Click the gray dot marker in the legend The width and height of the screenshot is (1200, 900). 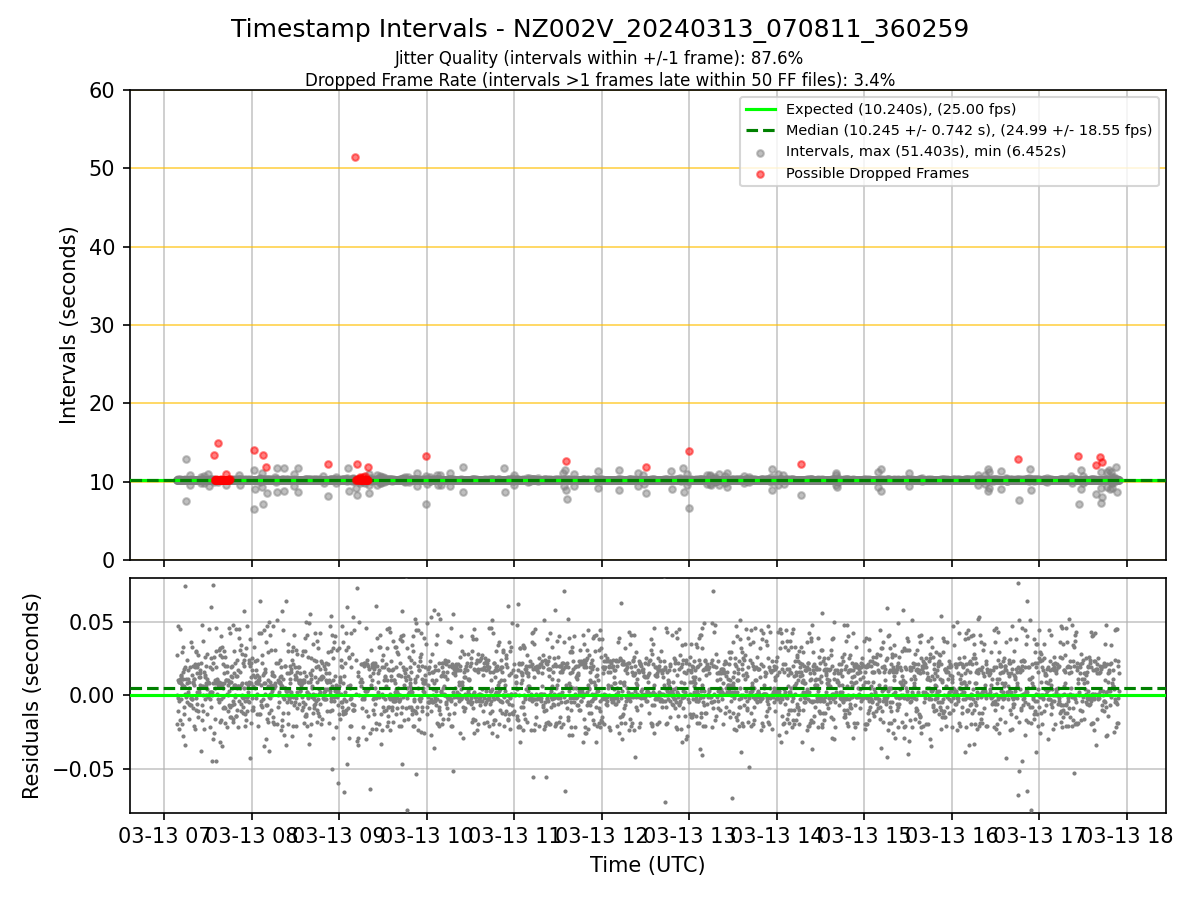click(761, 152)
